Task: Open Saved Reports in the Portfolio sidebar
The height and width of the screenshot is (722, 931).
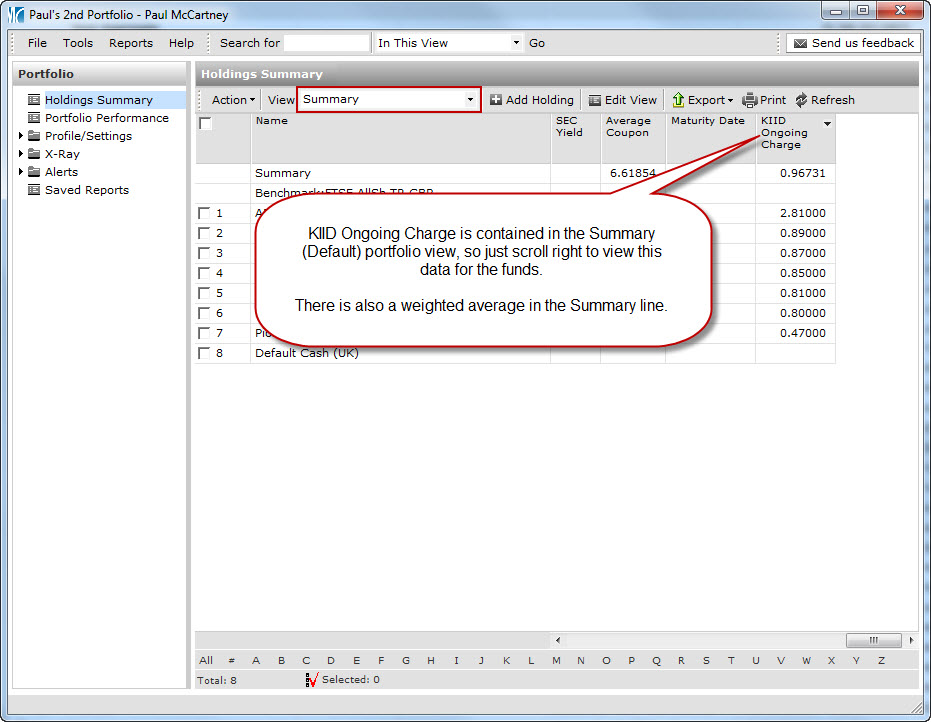Action: point(86,190)
